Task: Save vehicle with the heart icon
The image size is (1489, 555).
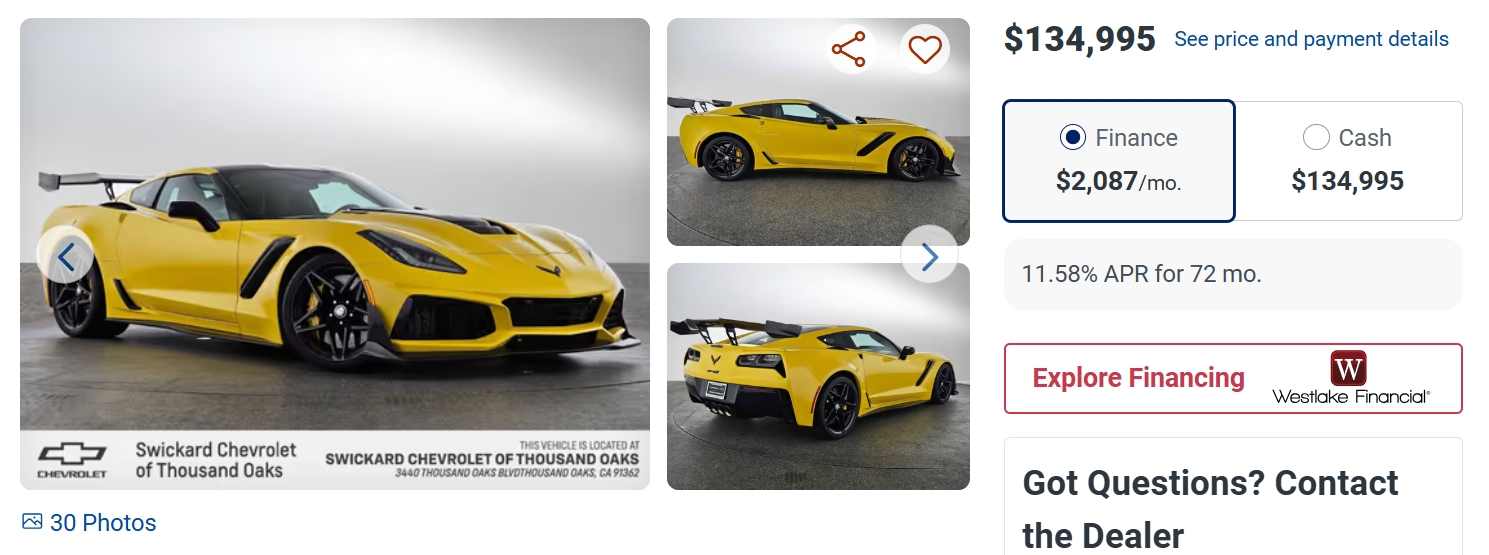Action: click(x=925, y=49)
